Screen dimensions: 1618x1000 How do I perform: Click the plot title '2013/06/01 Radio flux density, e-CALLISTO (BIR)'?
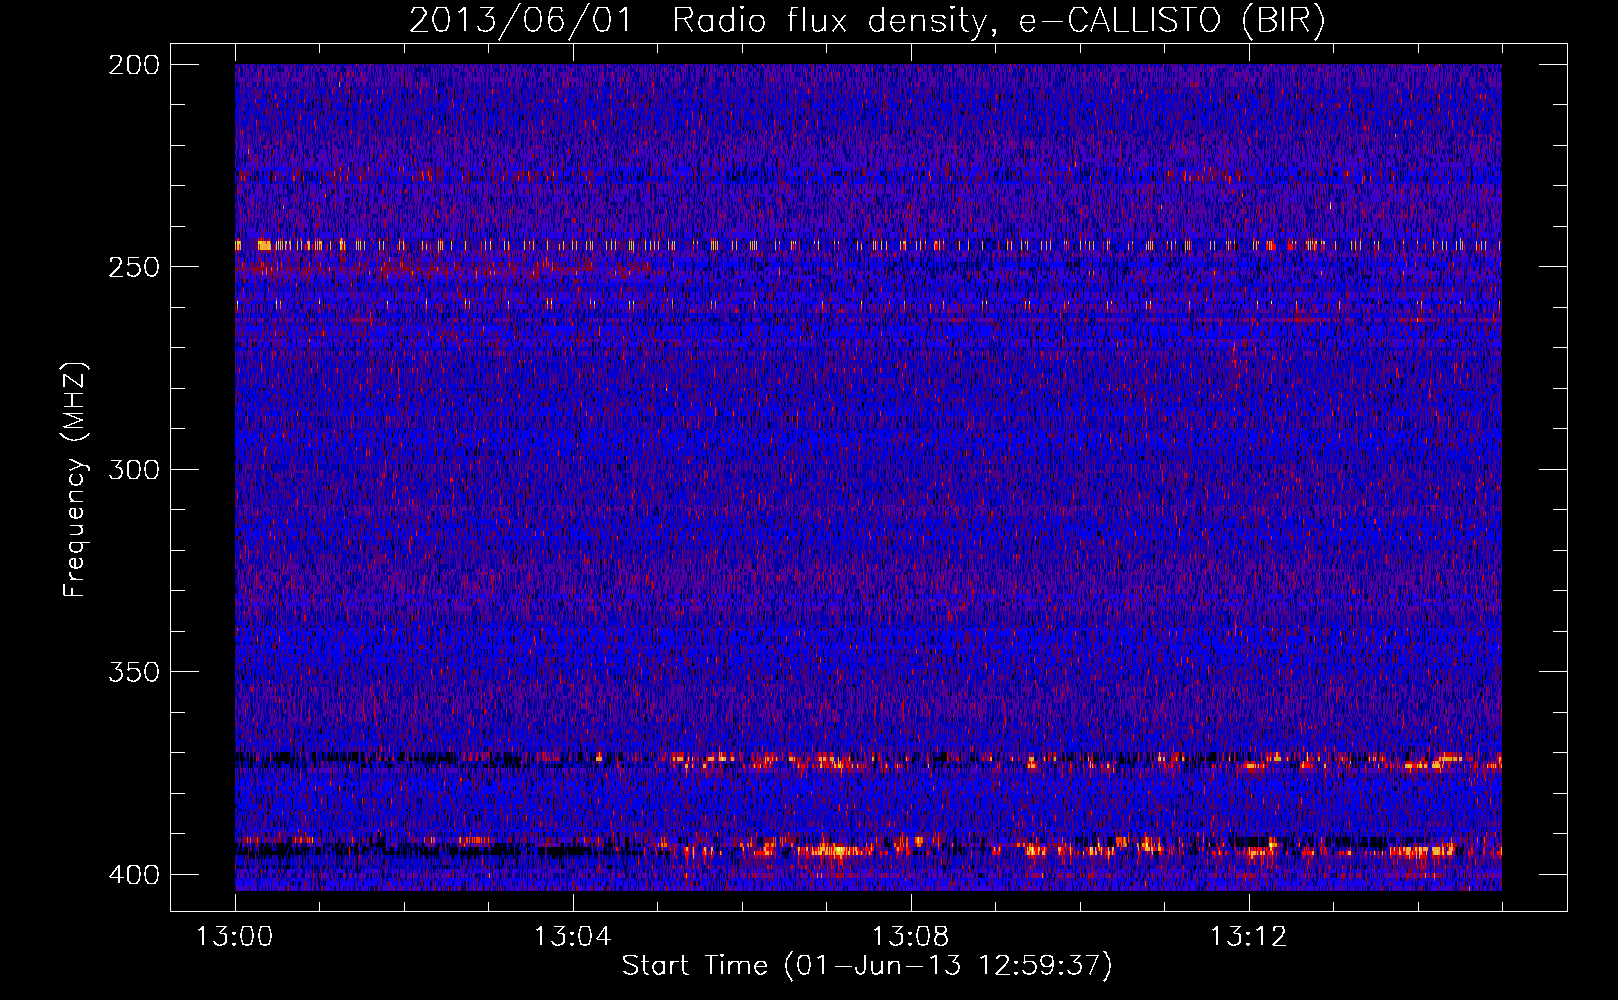coord(867,21)
